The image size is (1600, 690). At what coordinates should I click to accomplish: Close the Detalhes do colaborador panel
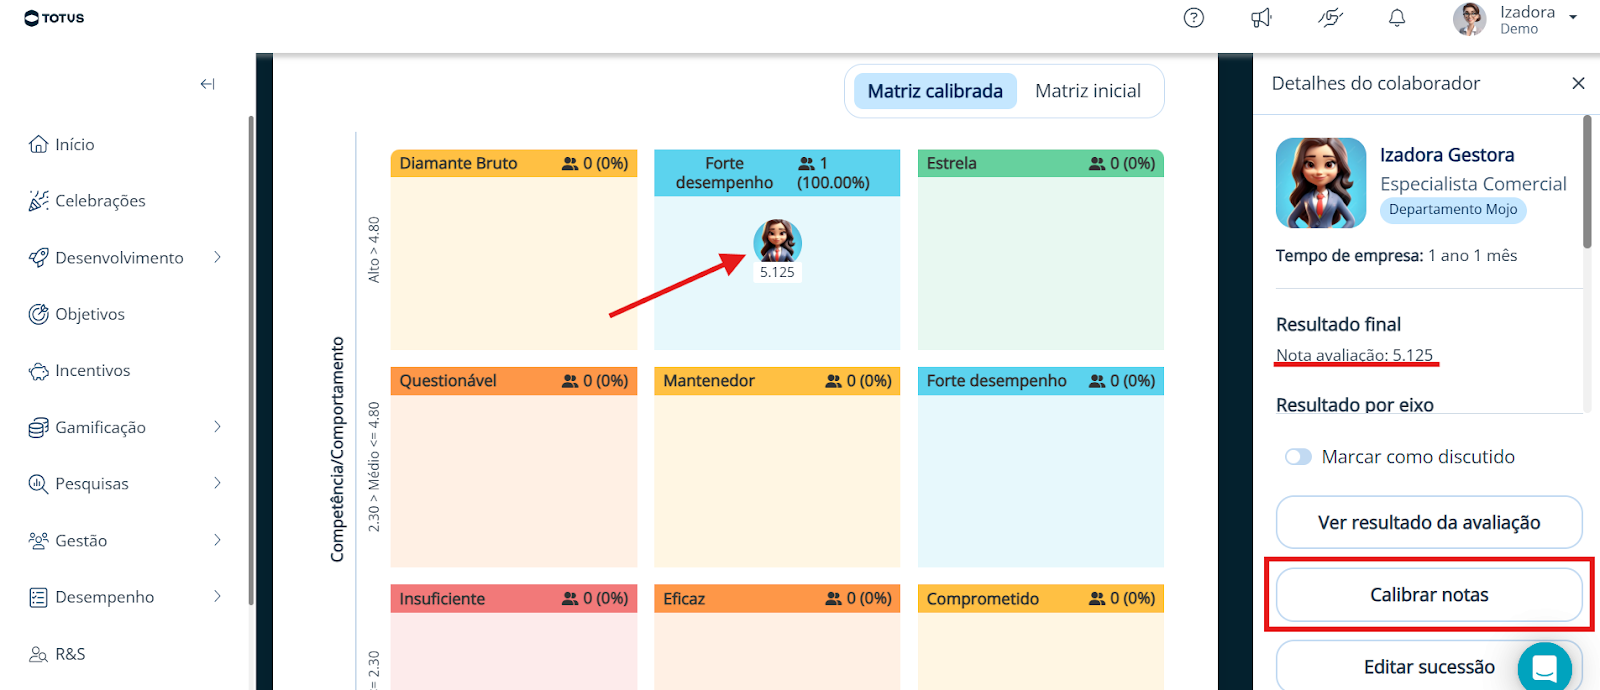pos(1578,84)
